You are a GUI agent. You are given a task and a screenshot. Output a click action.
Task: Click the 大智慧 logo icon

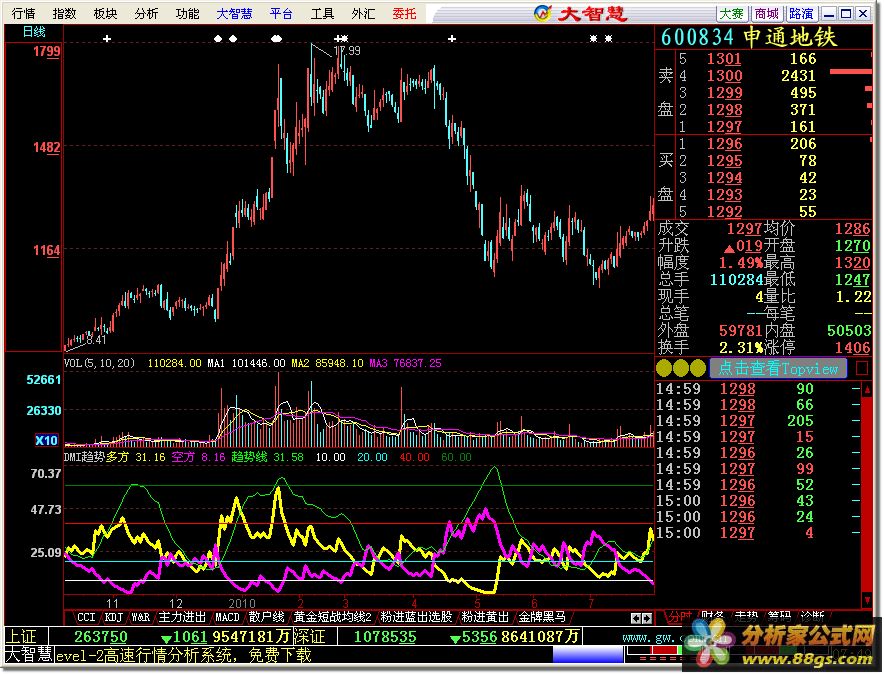(542, 13)
